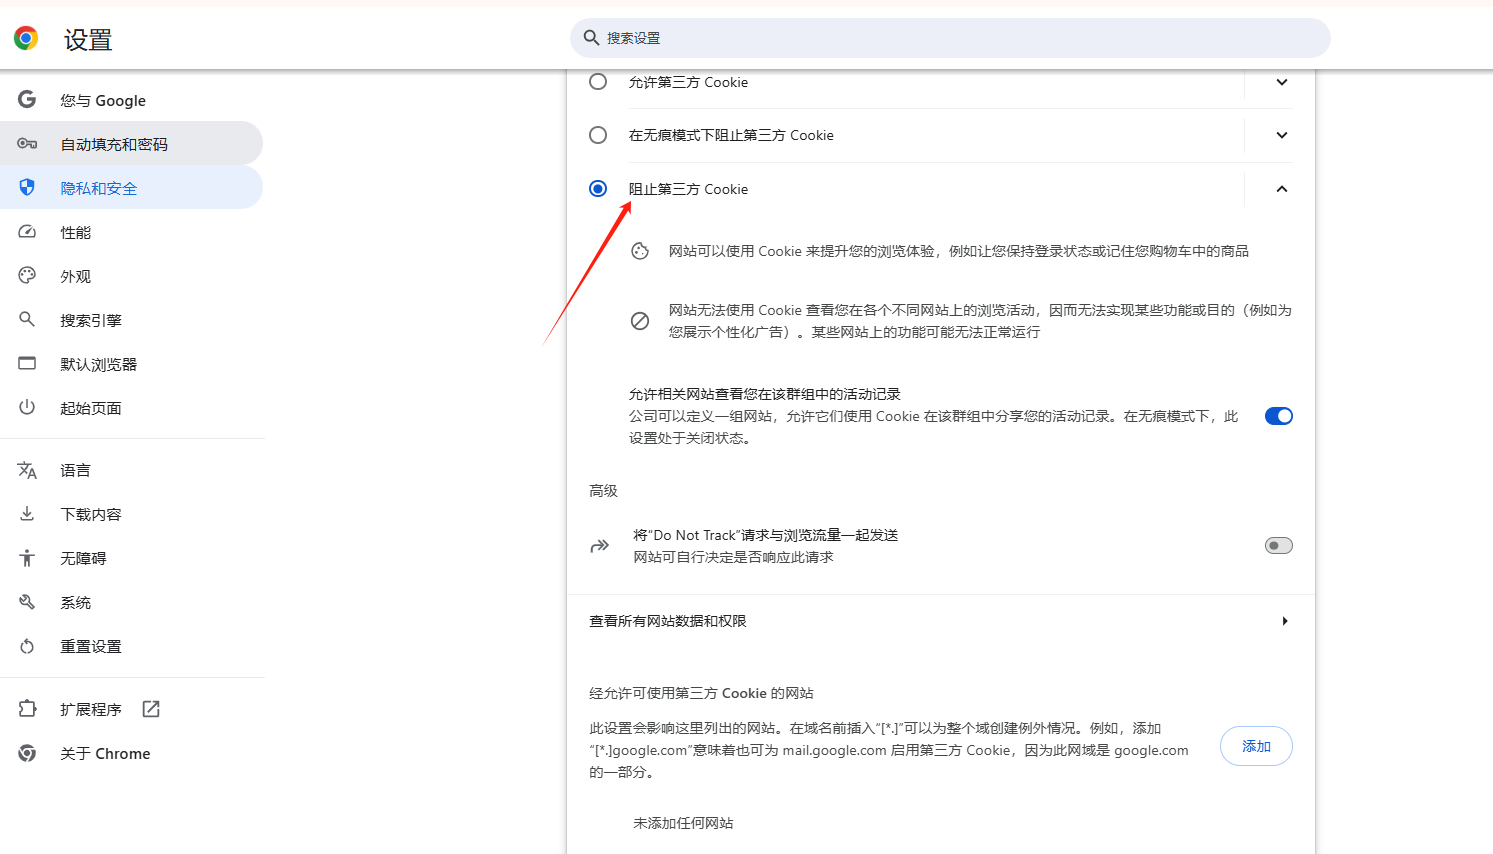Select the 允许第三方 Cookie radio button
Screen dimensions: 1493x854
[x=598, y=82]
